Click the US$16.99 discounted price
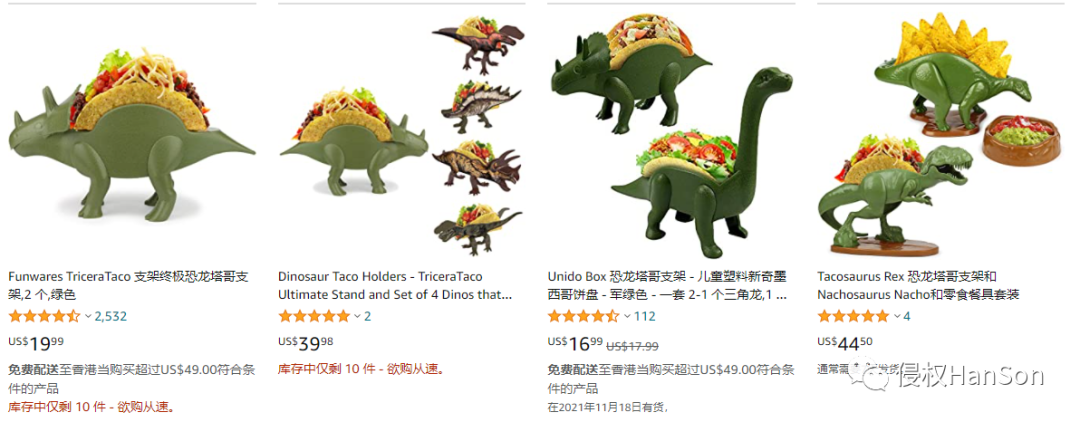Viewport: 1080px width, 422px height. (575, 342)
